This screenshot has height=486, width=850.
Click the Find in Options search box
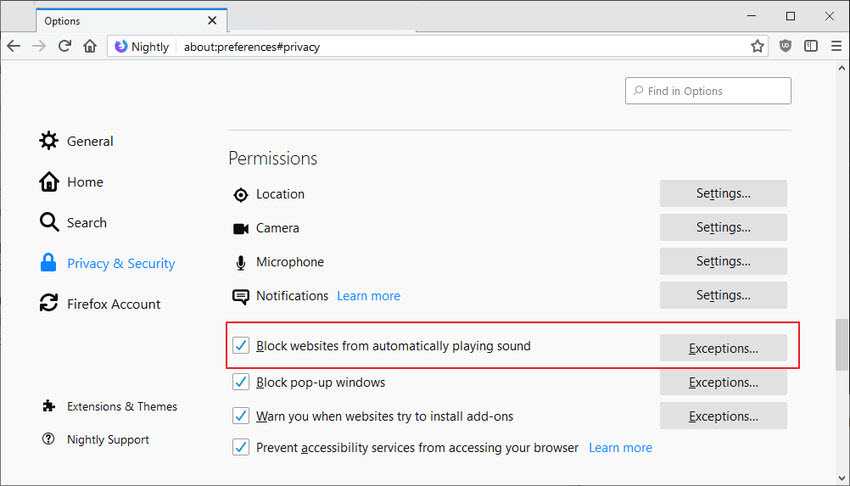point(708,90)
